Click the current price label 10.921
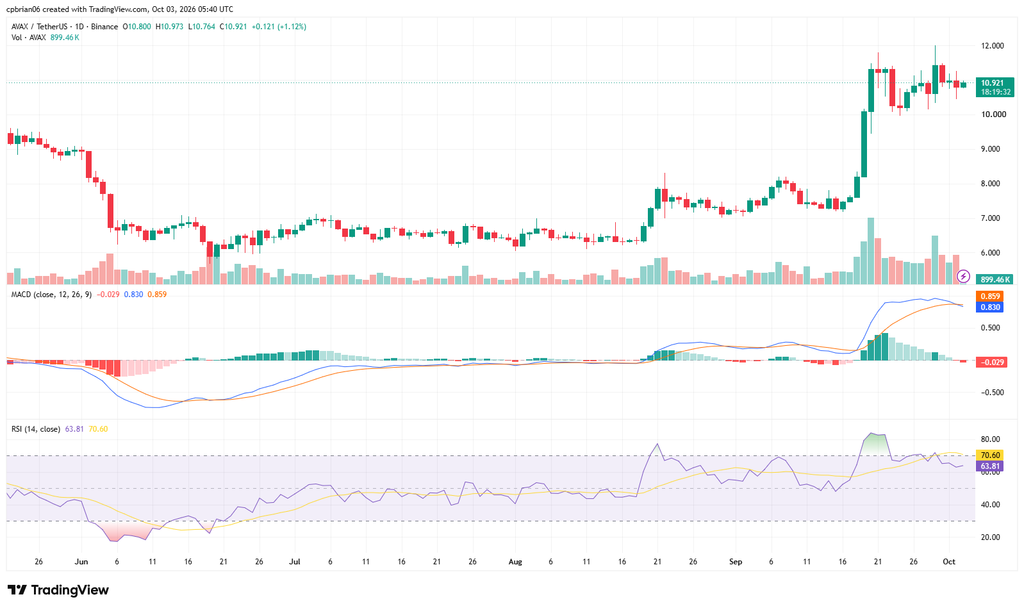Viewport: 1024px width, 609px height. point(993,83)
